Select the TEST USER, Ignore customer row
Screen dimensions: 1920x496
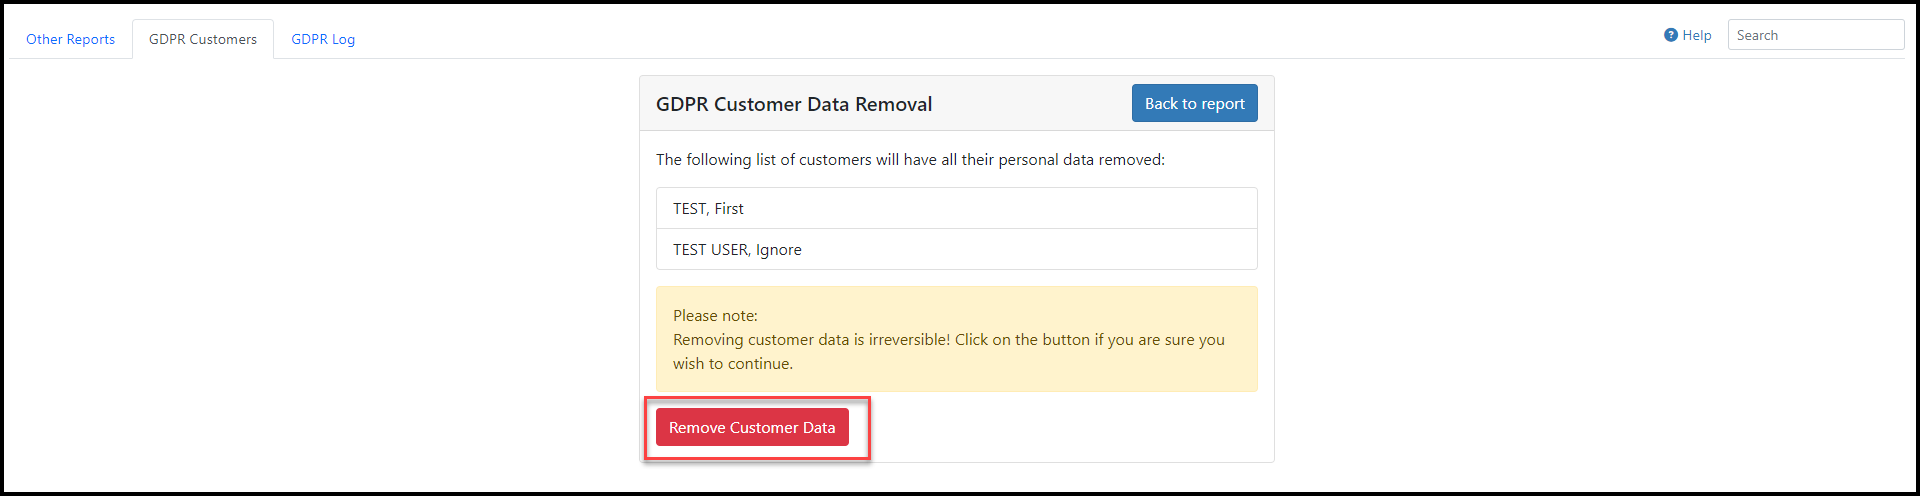pos(957,249)
